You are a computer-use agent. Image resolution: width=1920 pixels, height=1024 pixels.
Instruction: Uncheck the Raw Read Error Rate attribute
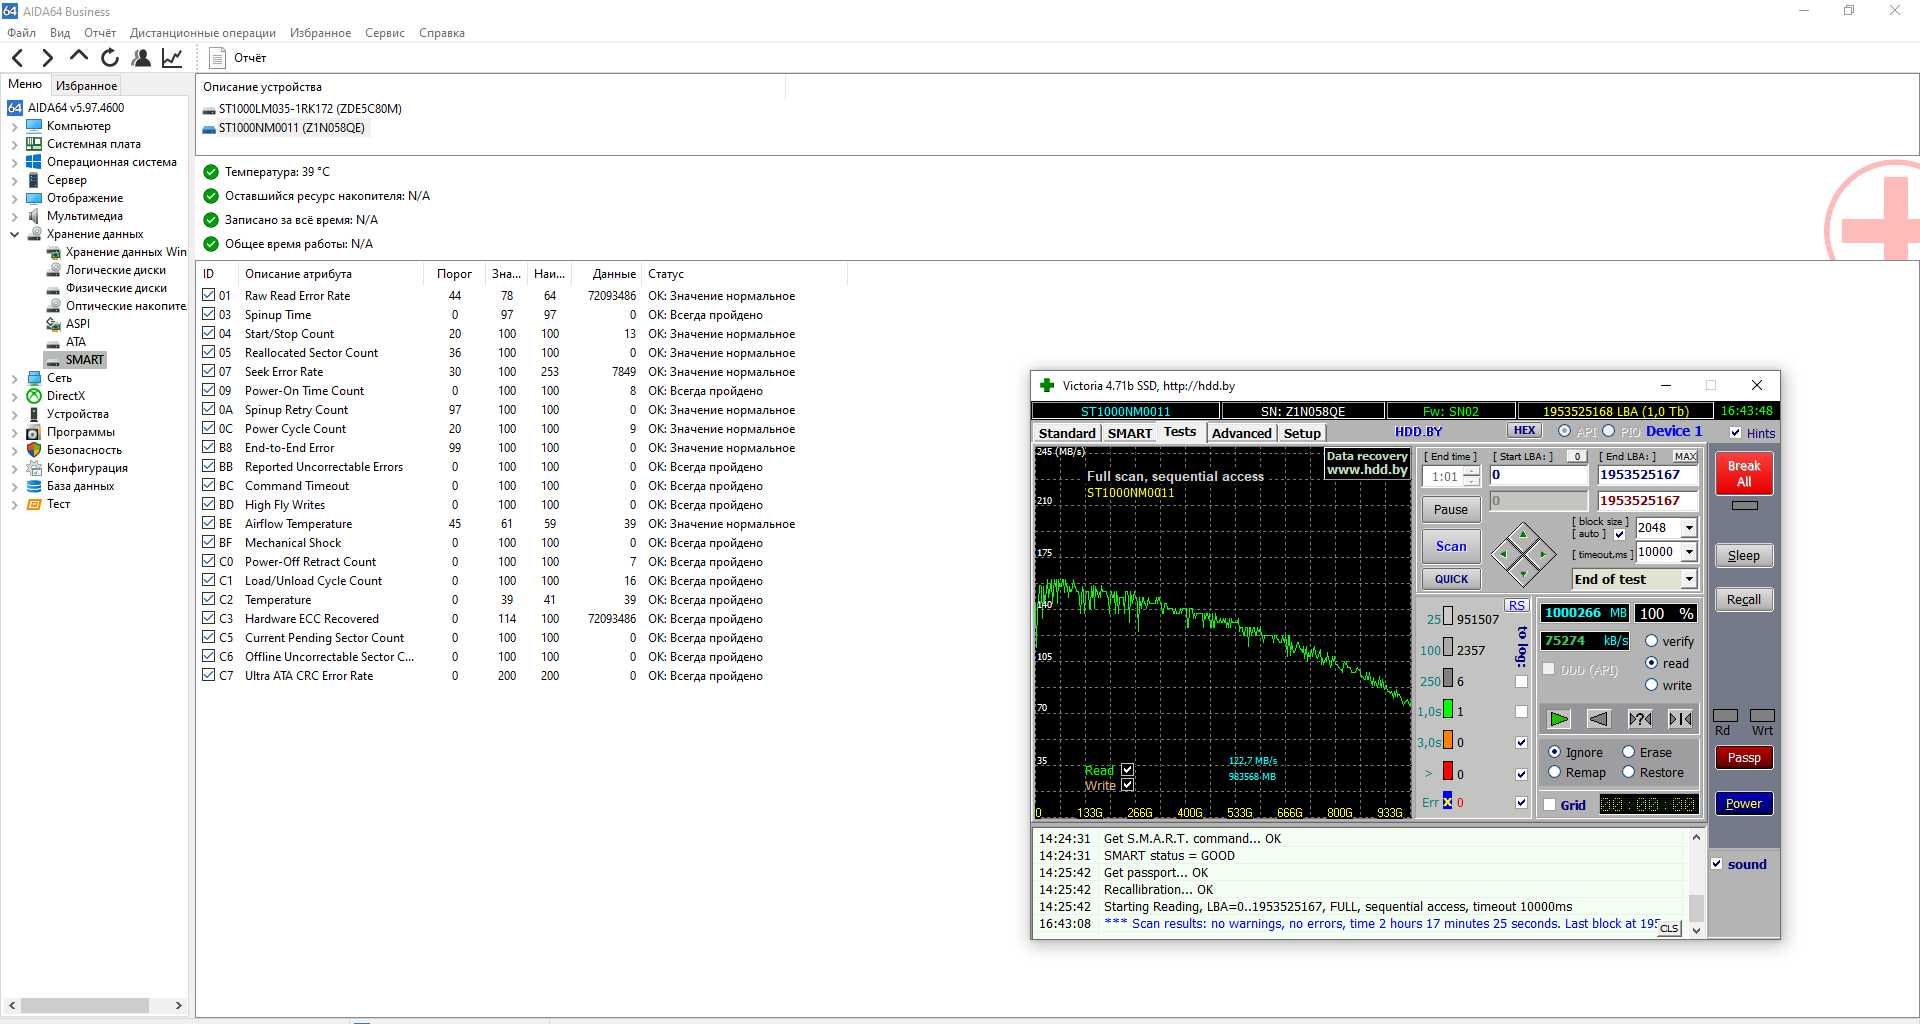point(209,296)
